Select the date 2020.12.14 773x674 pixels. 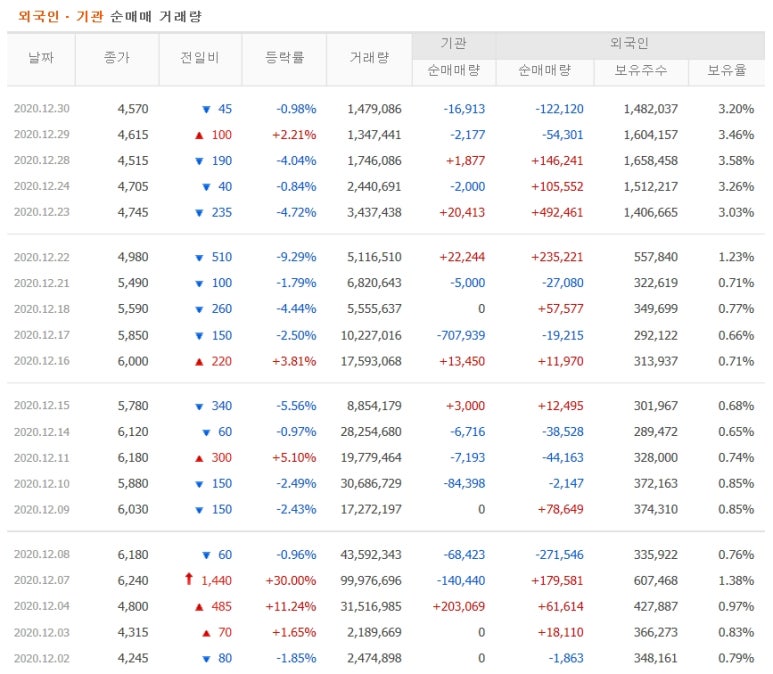(x=42, y=432)
